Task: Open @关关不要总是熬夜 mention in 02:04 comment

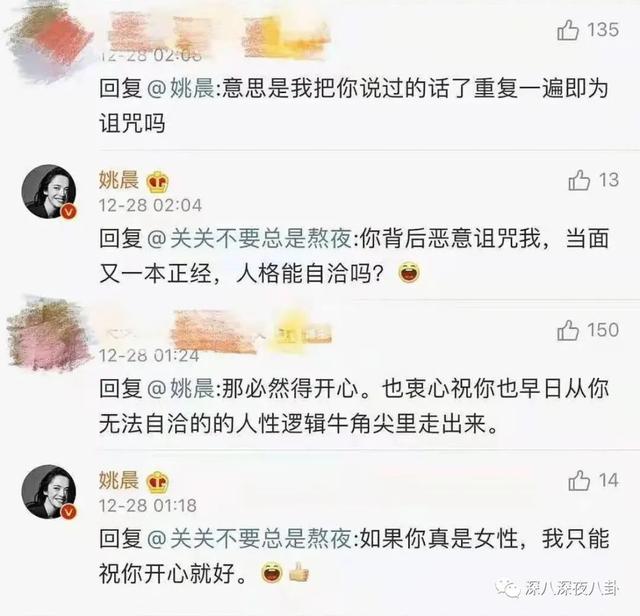Action: 249,238
